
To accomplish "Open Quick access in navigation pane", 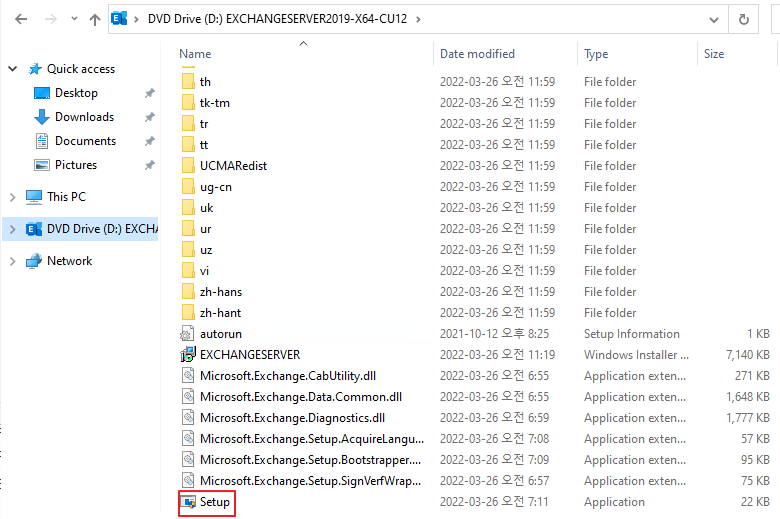I will (x=81, y=69).
